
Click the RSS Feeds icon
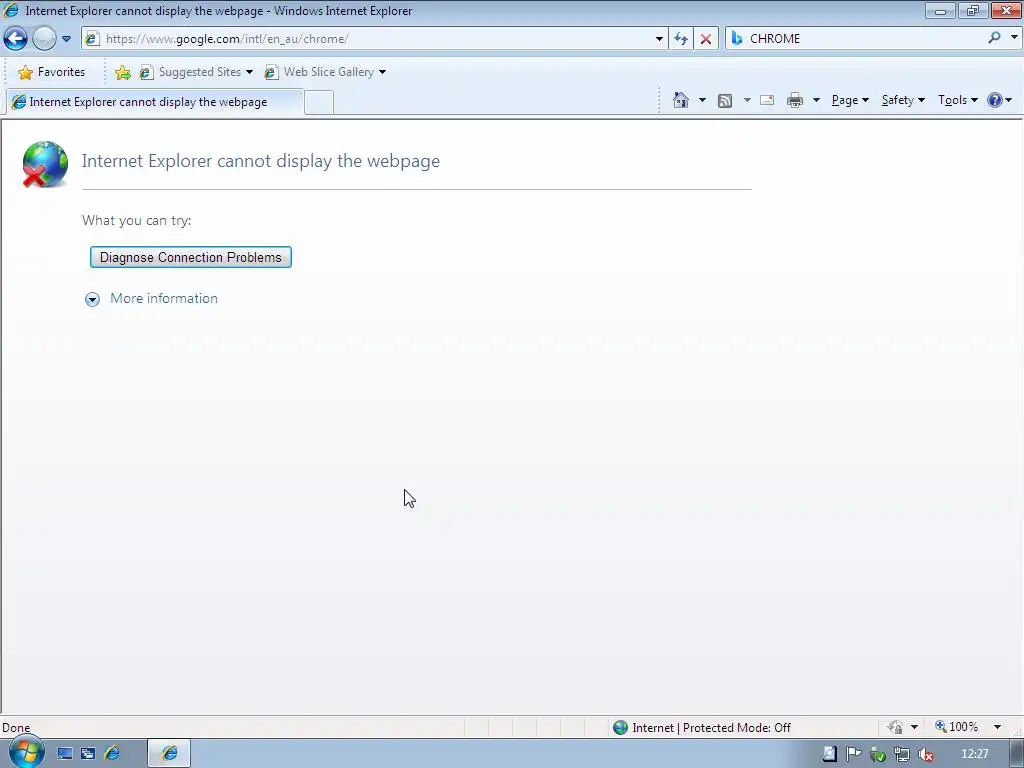tap(725, 101)
